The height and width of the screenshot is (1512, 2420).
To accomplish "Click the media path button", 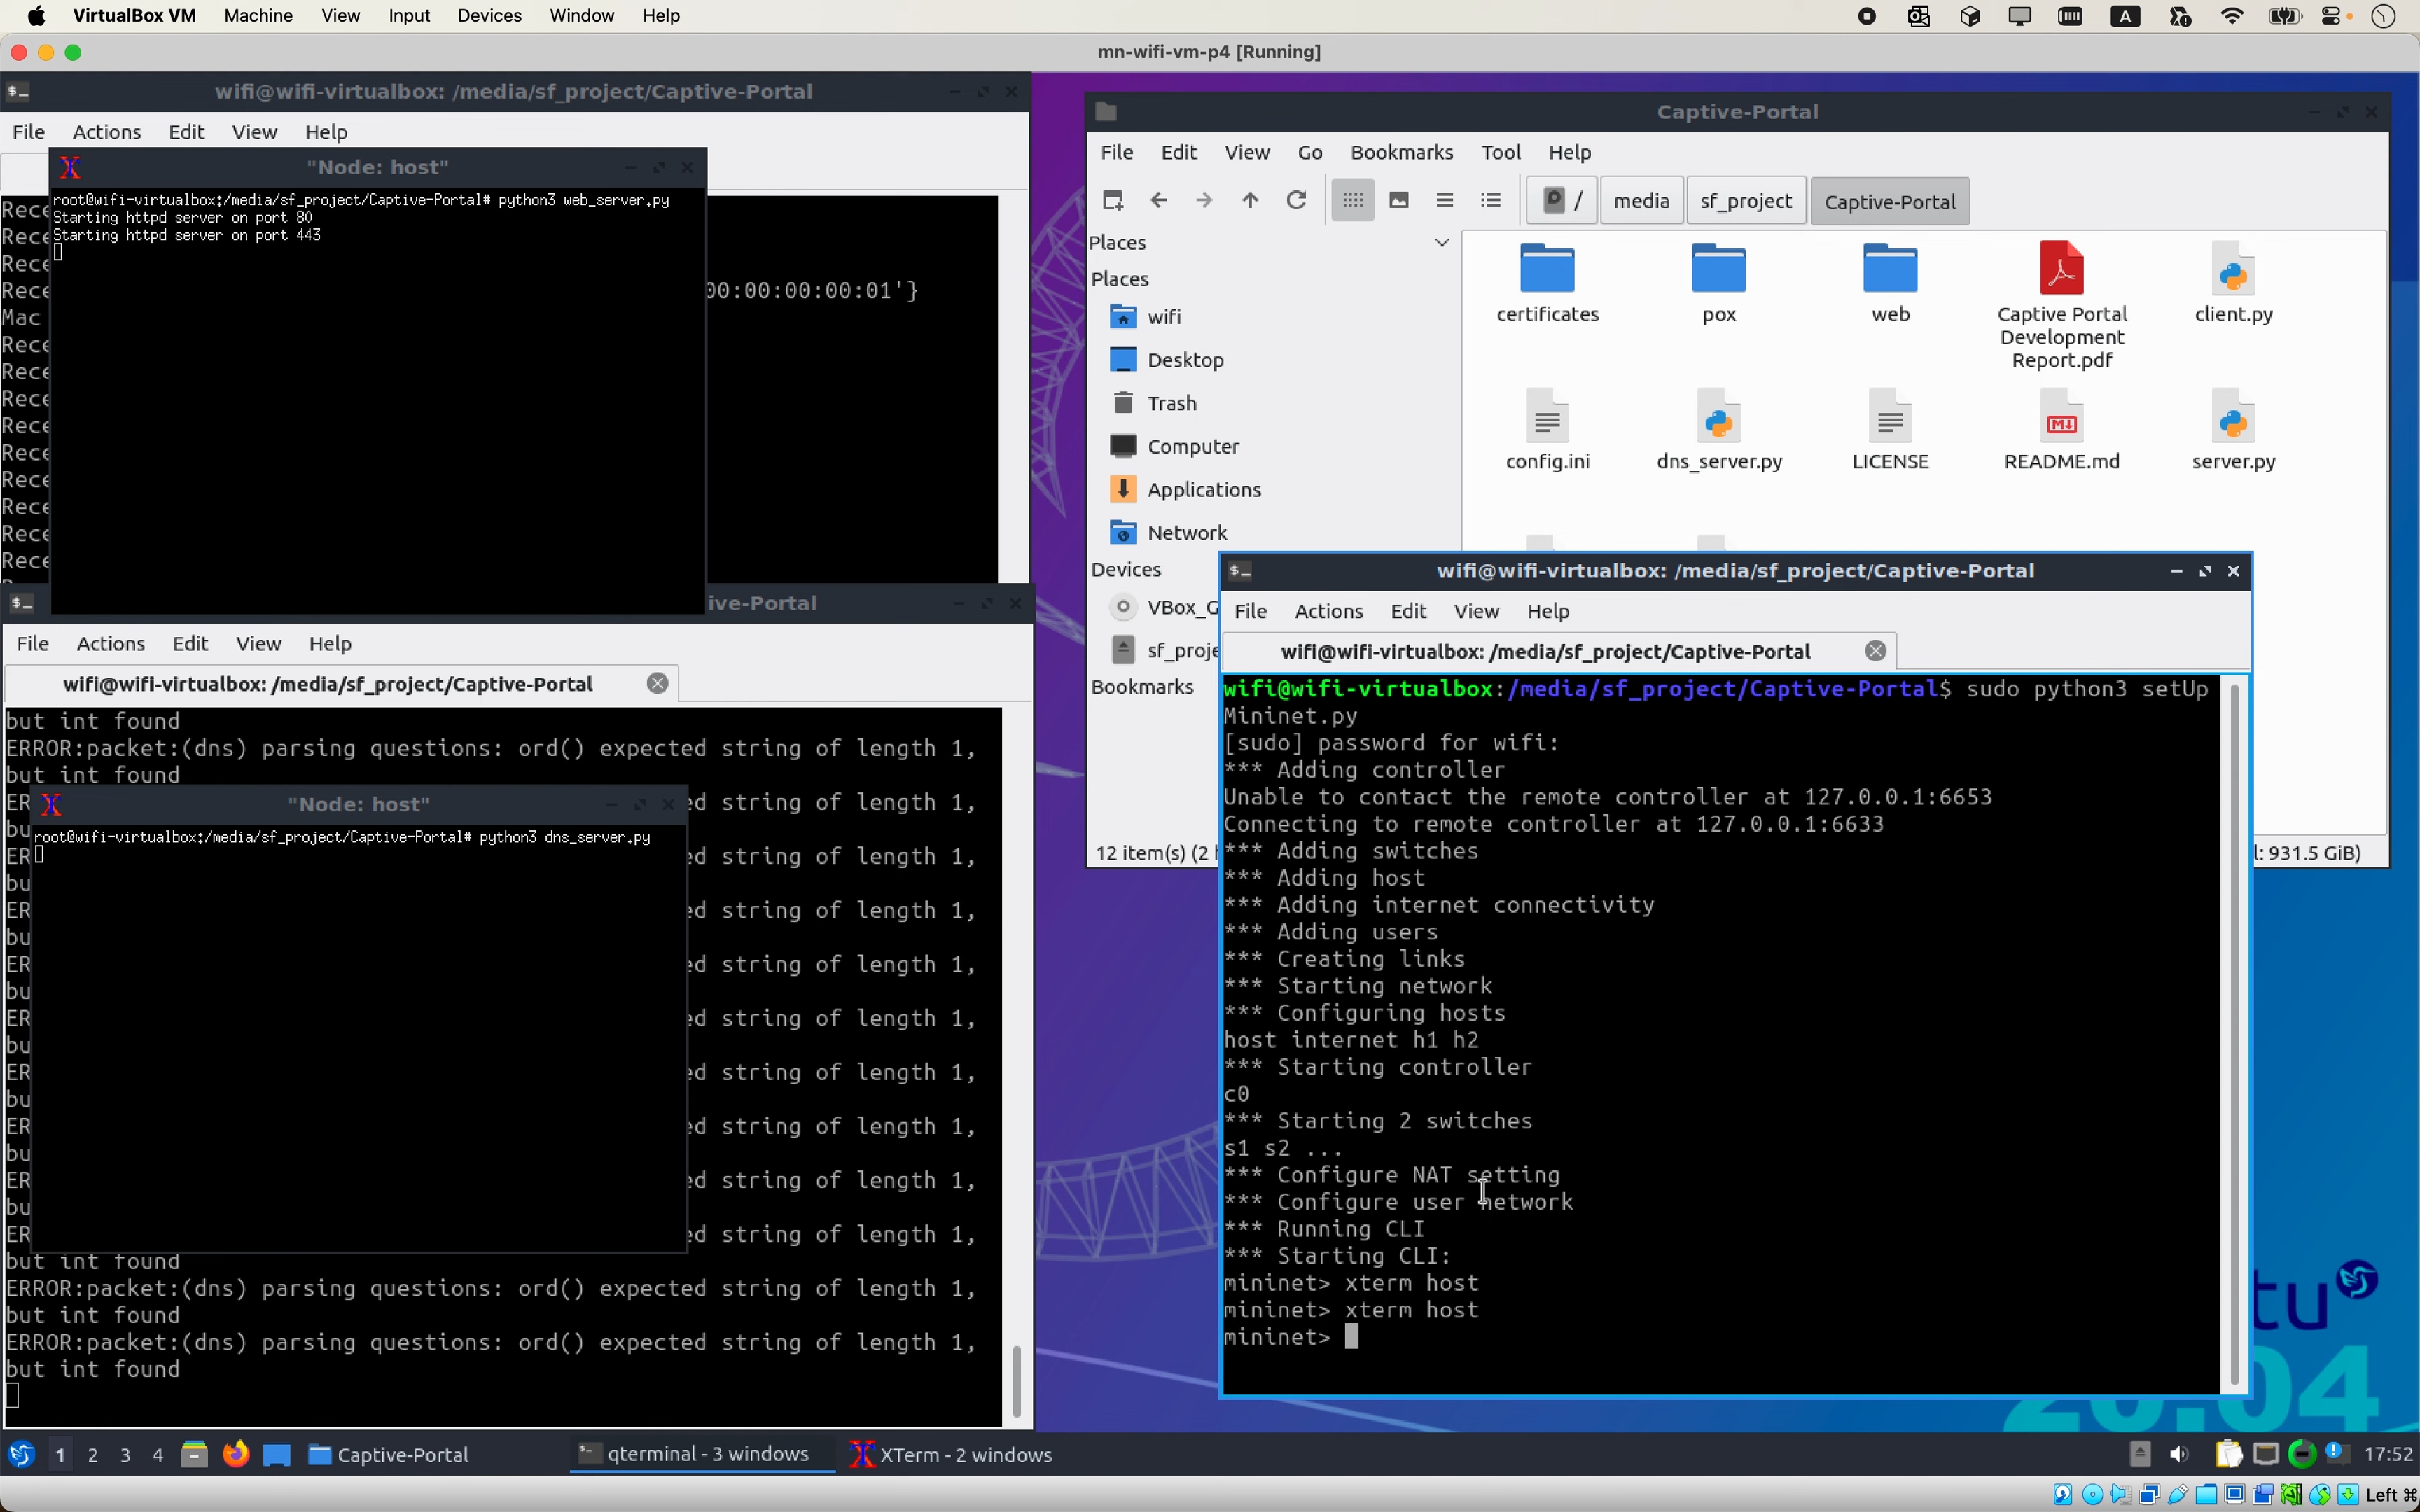I will point(1641,201).
